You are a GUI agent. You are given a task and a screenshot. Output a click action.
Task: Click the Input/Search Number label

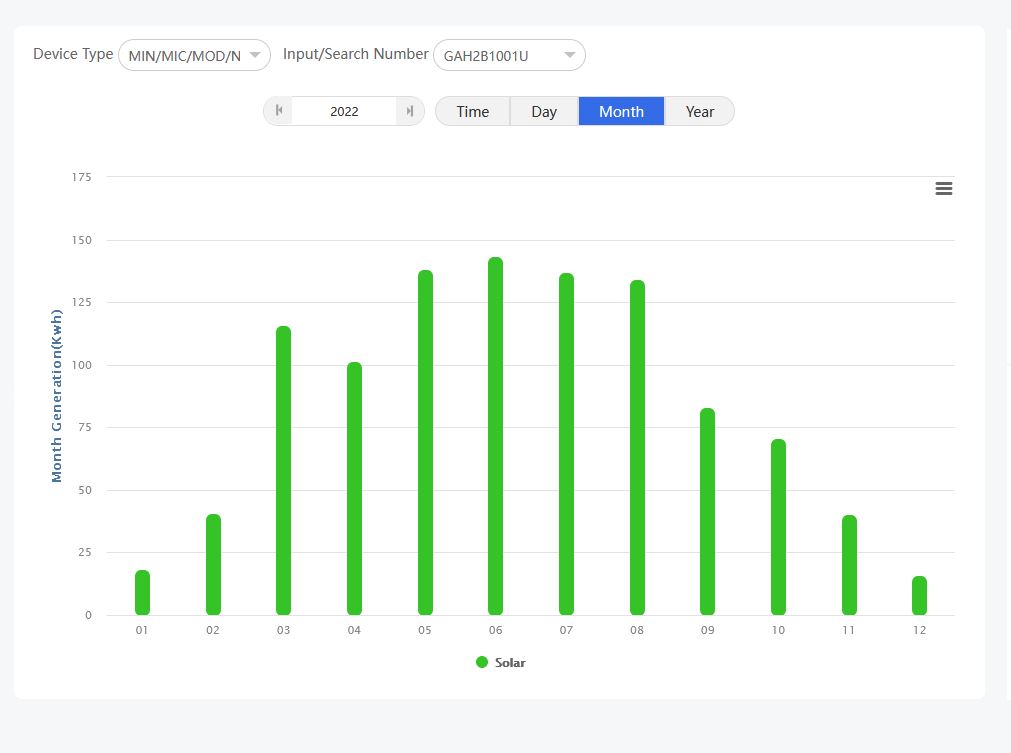coord(355,54)
